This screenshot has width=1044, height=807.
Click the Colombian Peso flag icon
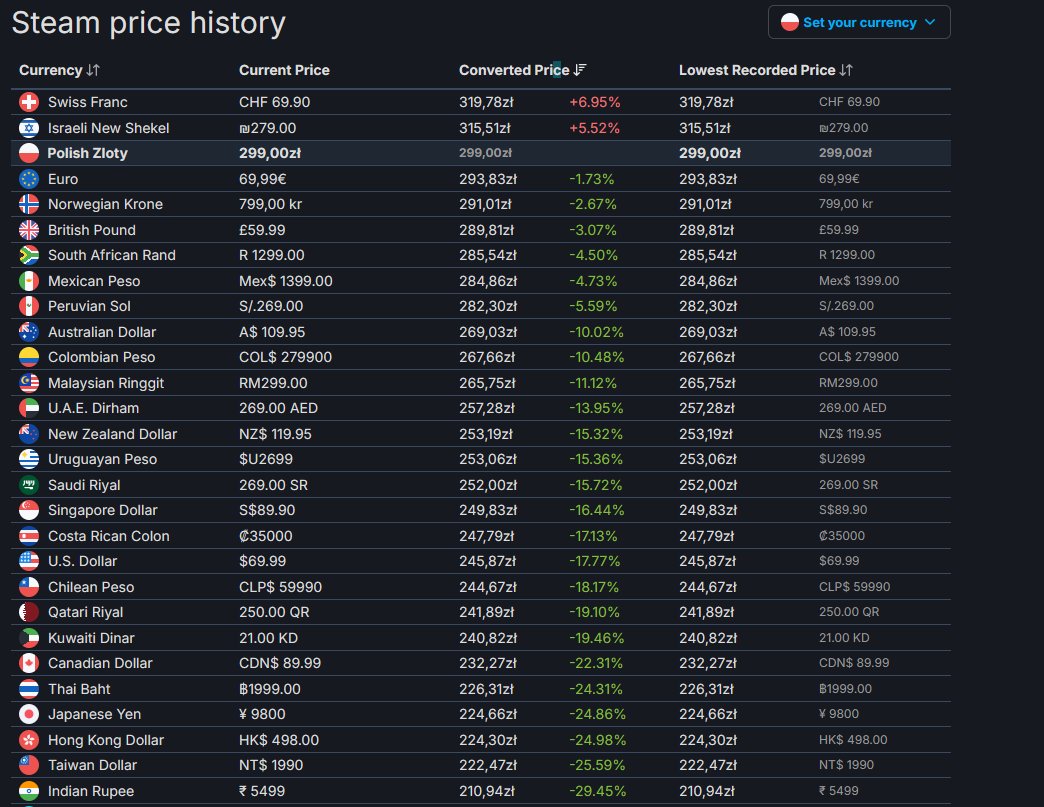(29, 358)
